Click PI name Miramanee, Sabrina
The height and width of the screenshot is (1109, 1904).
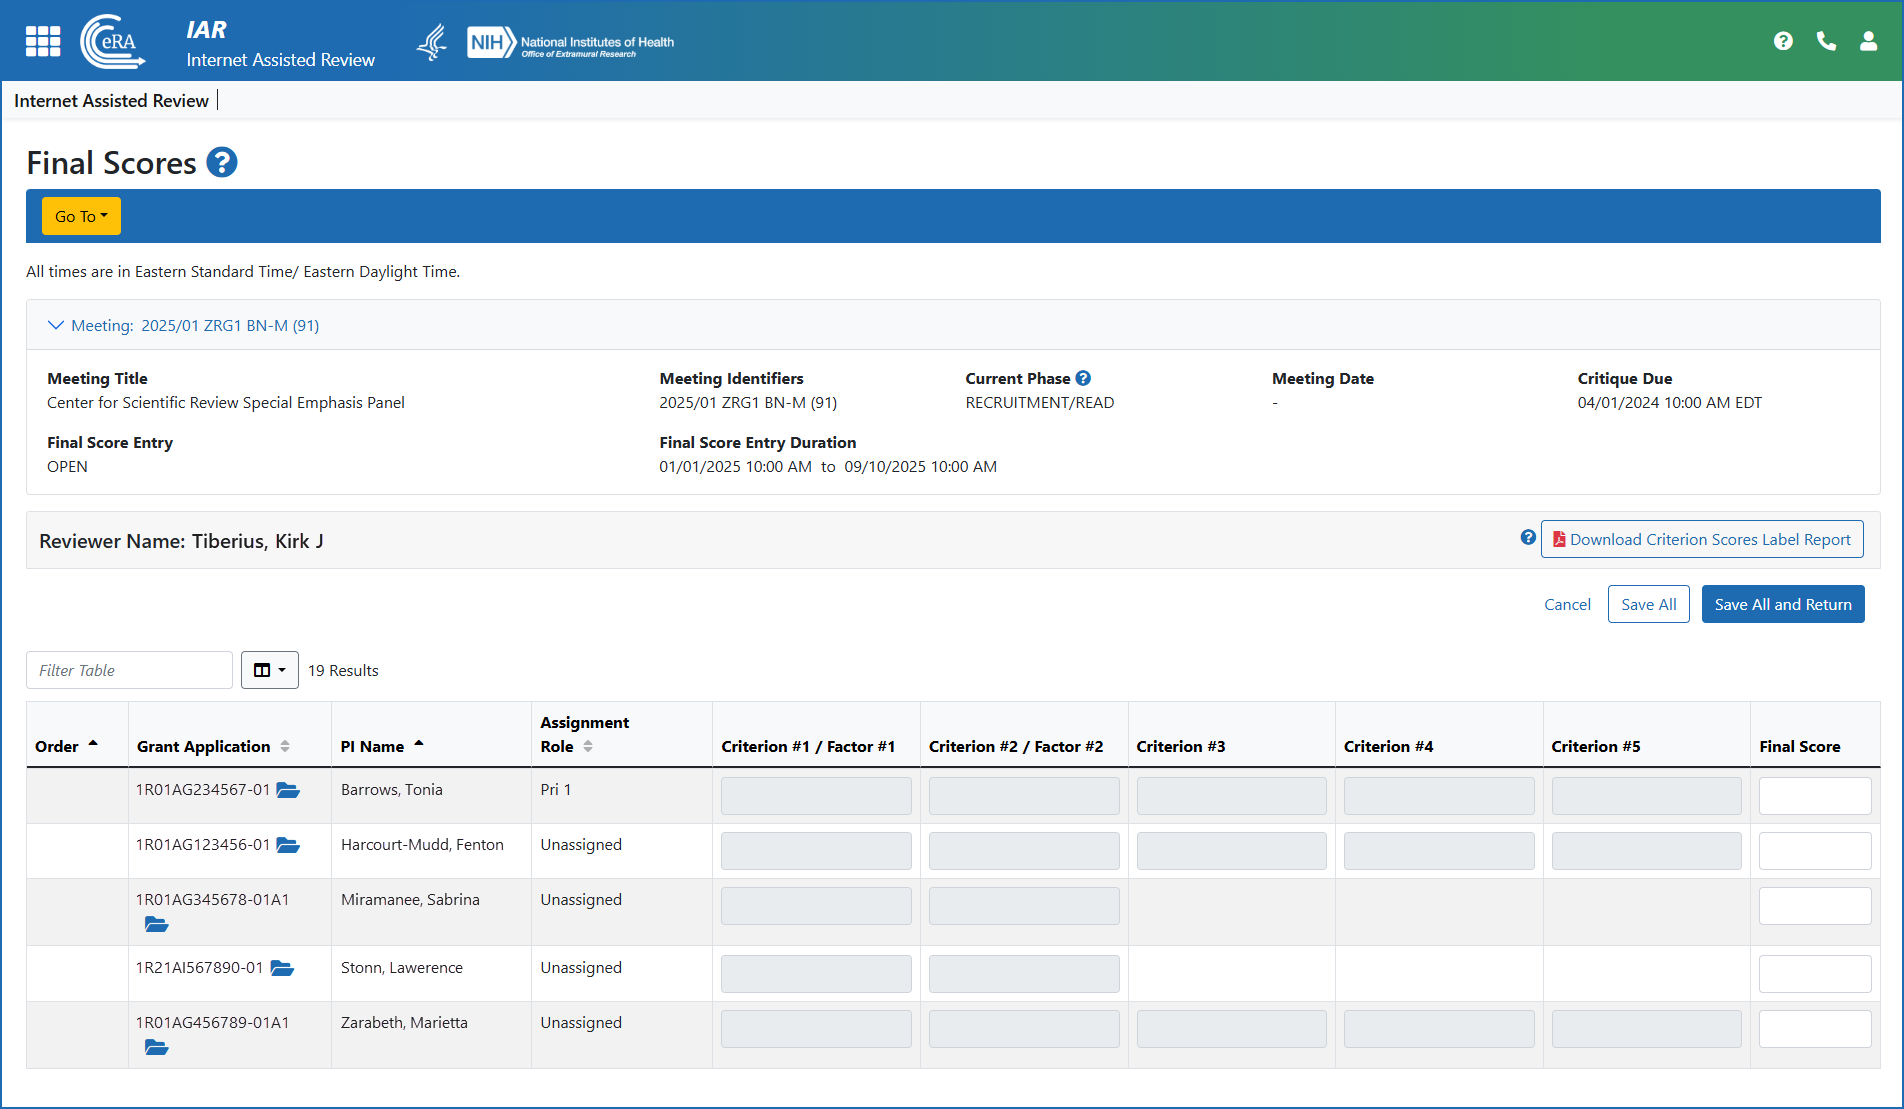410,900
